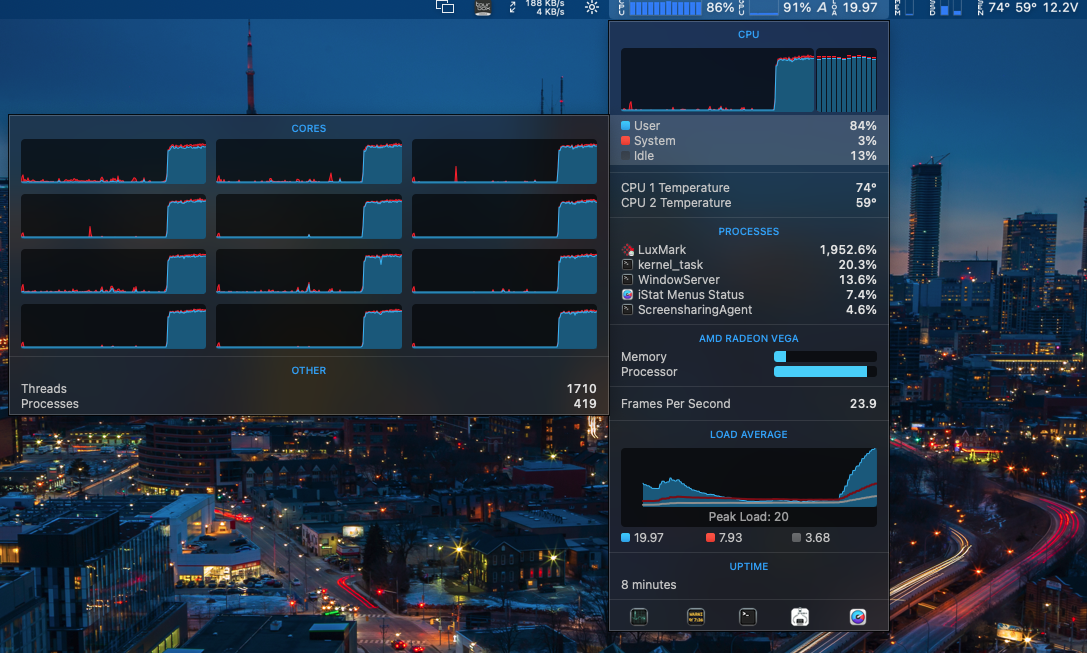The width and height of the screenshot is (1087, 653).
Task: Click the LOAD AVERAGE section header
Action: click(749, 435)
